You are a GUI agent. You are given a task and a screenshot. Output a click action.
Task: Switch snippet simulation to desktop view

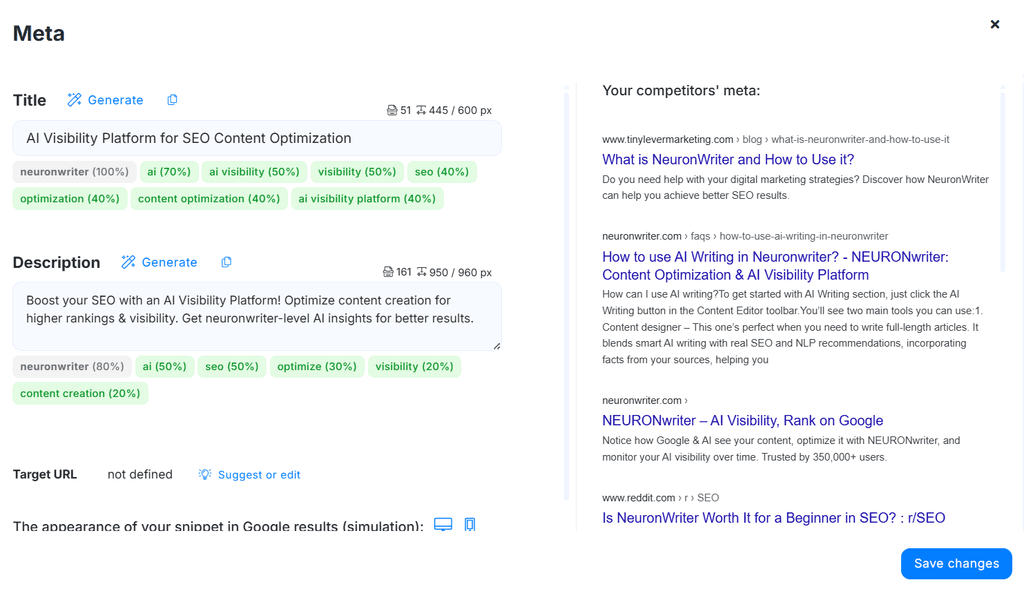point(443,524)
